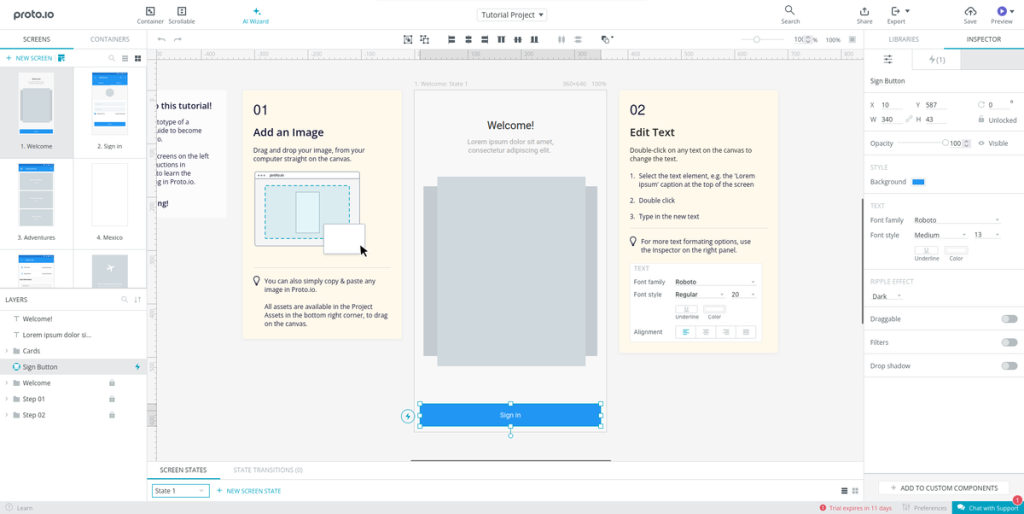Group selected items with first arrange icon
The width and height of the screenshot is (1024, 514).
408,40
